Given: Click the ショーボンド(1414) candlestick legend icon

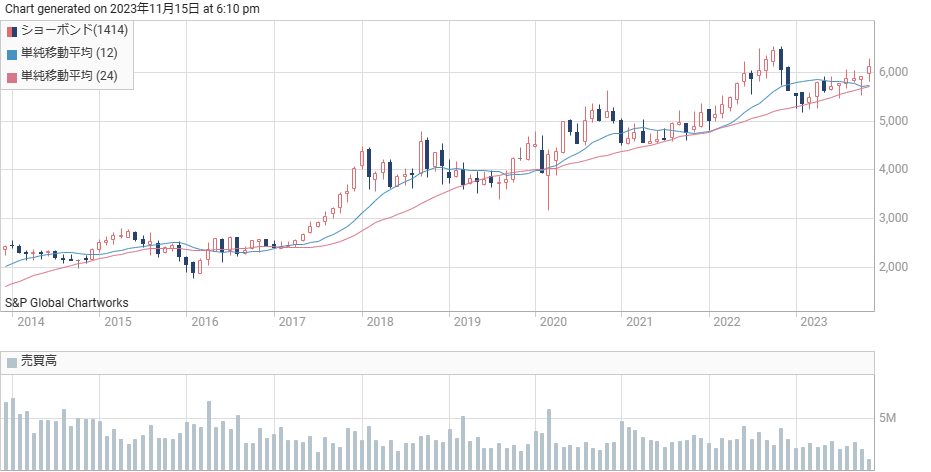Looking at the screenshot, I should click(12, 31).
